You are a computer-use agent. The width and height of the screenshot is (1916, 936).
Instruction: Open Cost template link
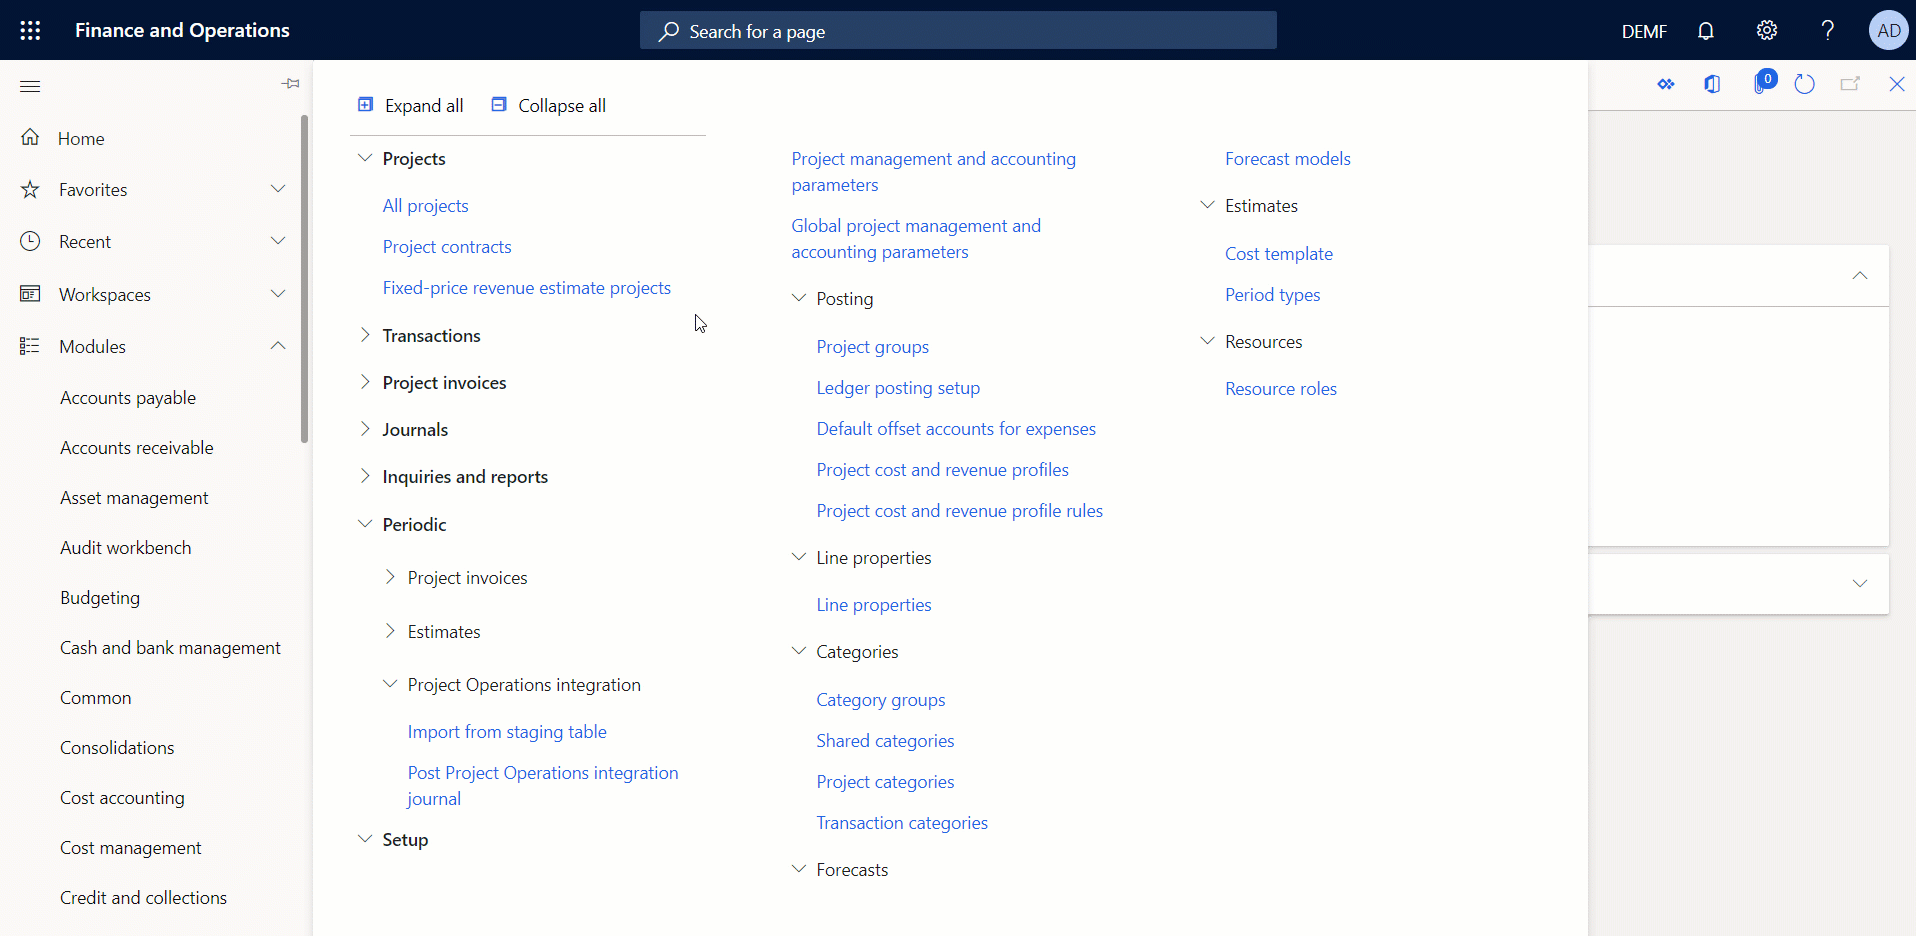click(x=1279, y=254)
